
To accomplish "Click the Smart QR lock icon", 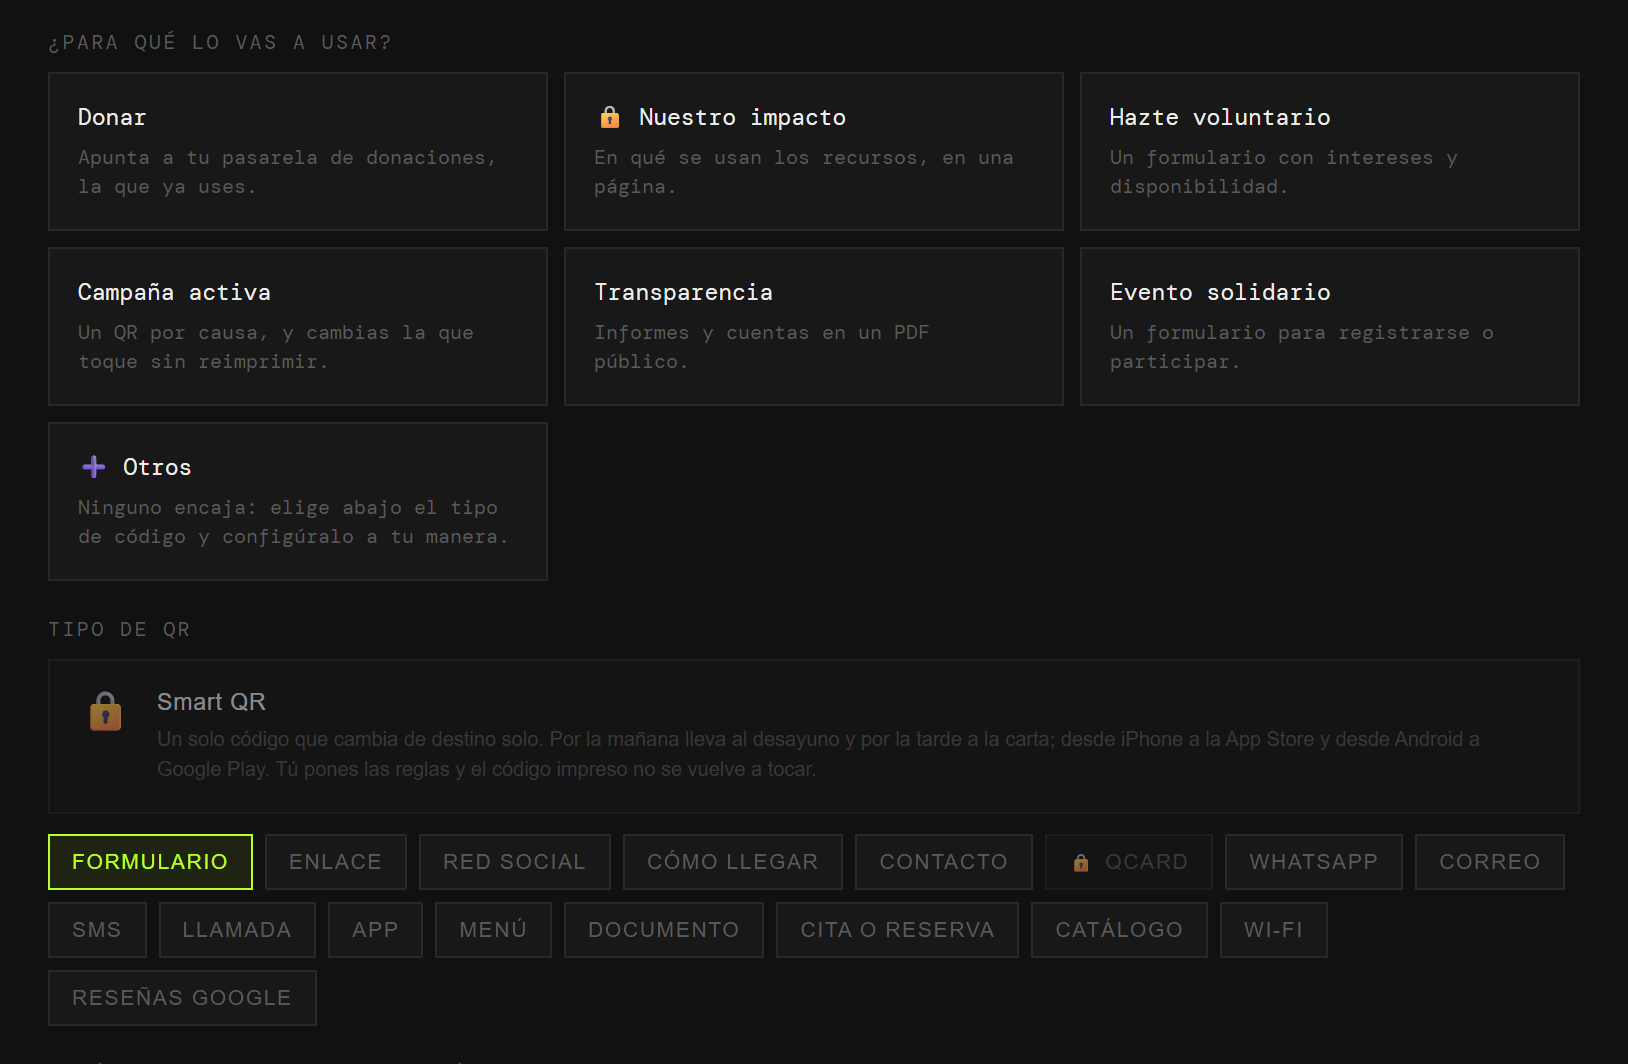I will [105, 712].
